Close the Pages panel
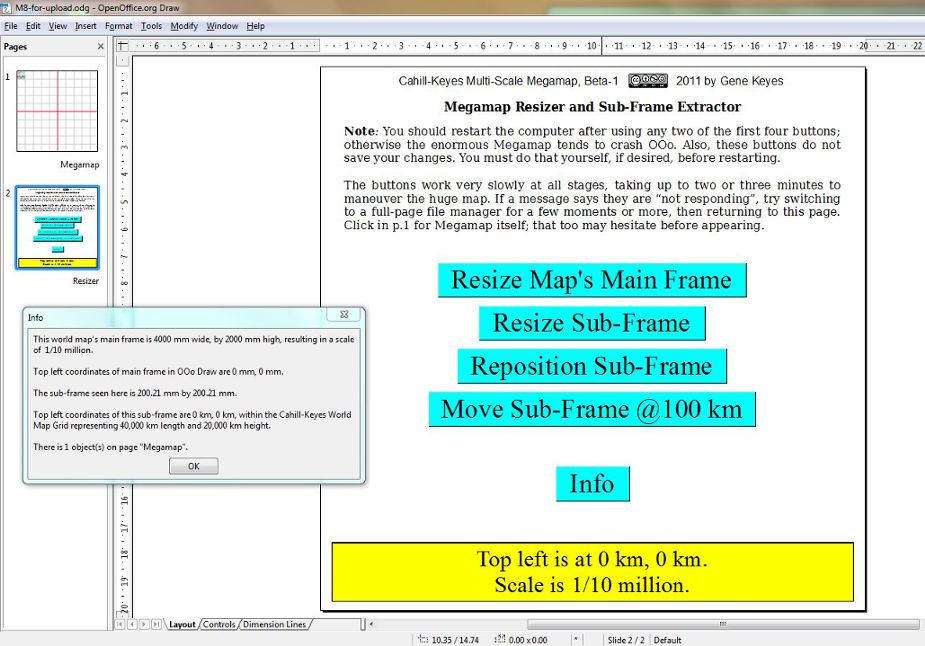The height and width of the screenshot is (646, 925). pos(100,46)
